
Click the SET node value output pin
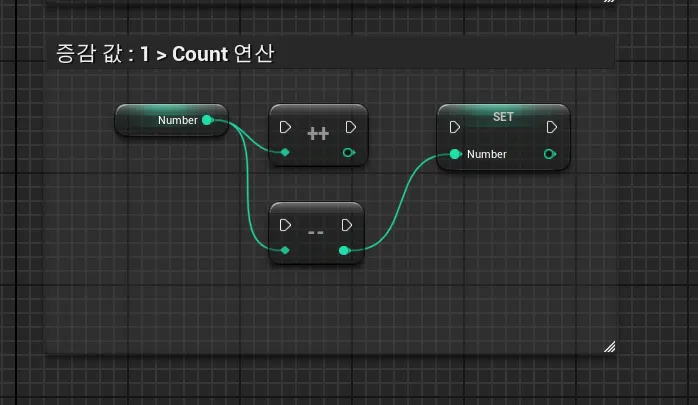point(550,154)
